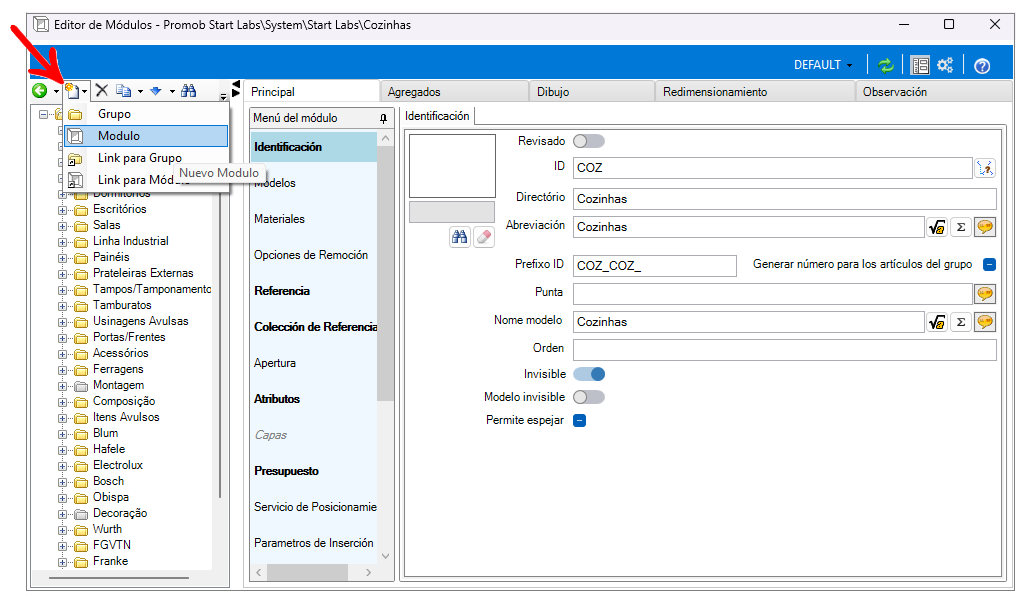This screenshot has height=598, width=1022.
Task: Expand the Escritórios folder in tree
Action: tap(63, 210)
